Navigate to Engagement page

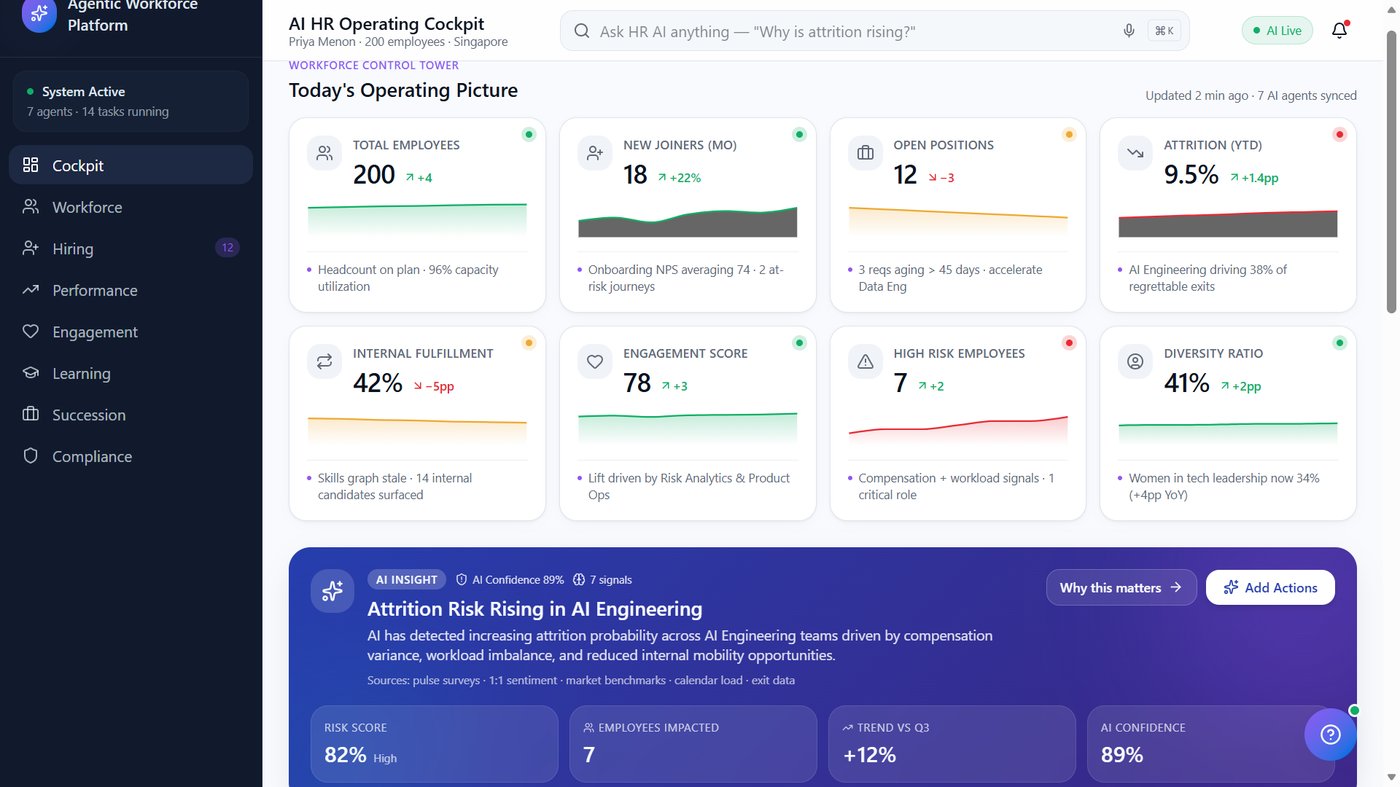point(131,331)
